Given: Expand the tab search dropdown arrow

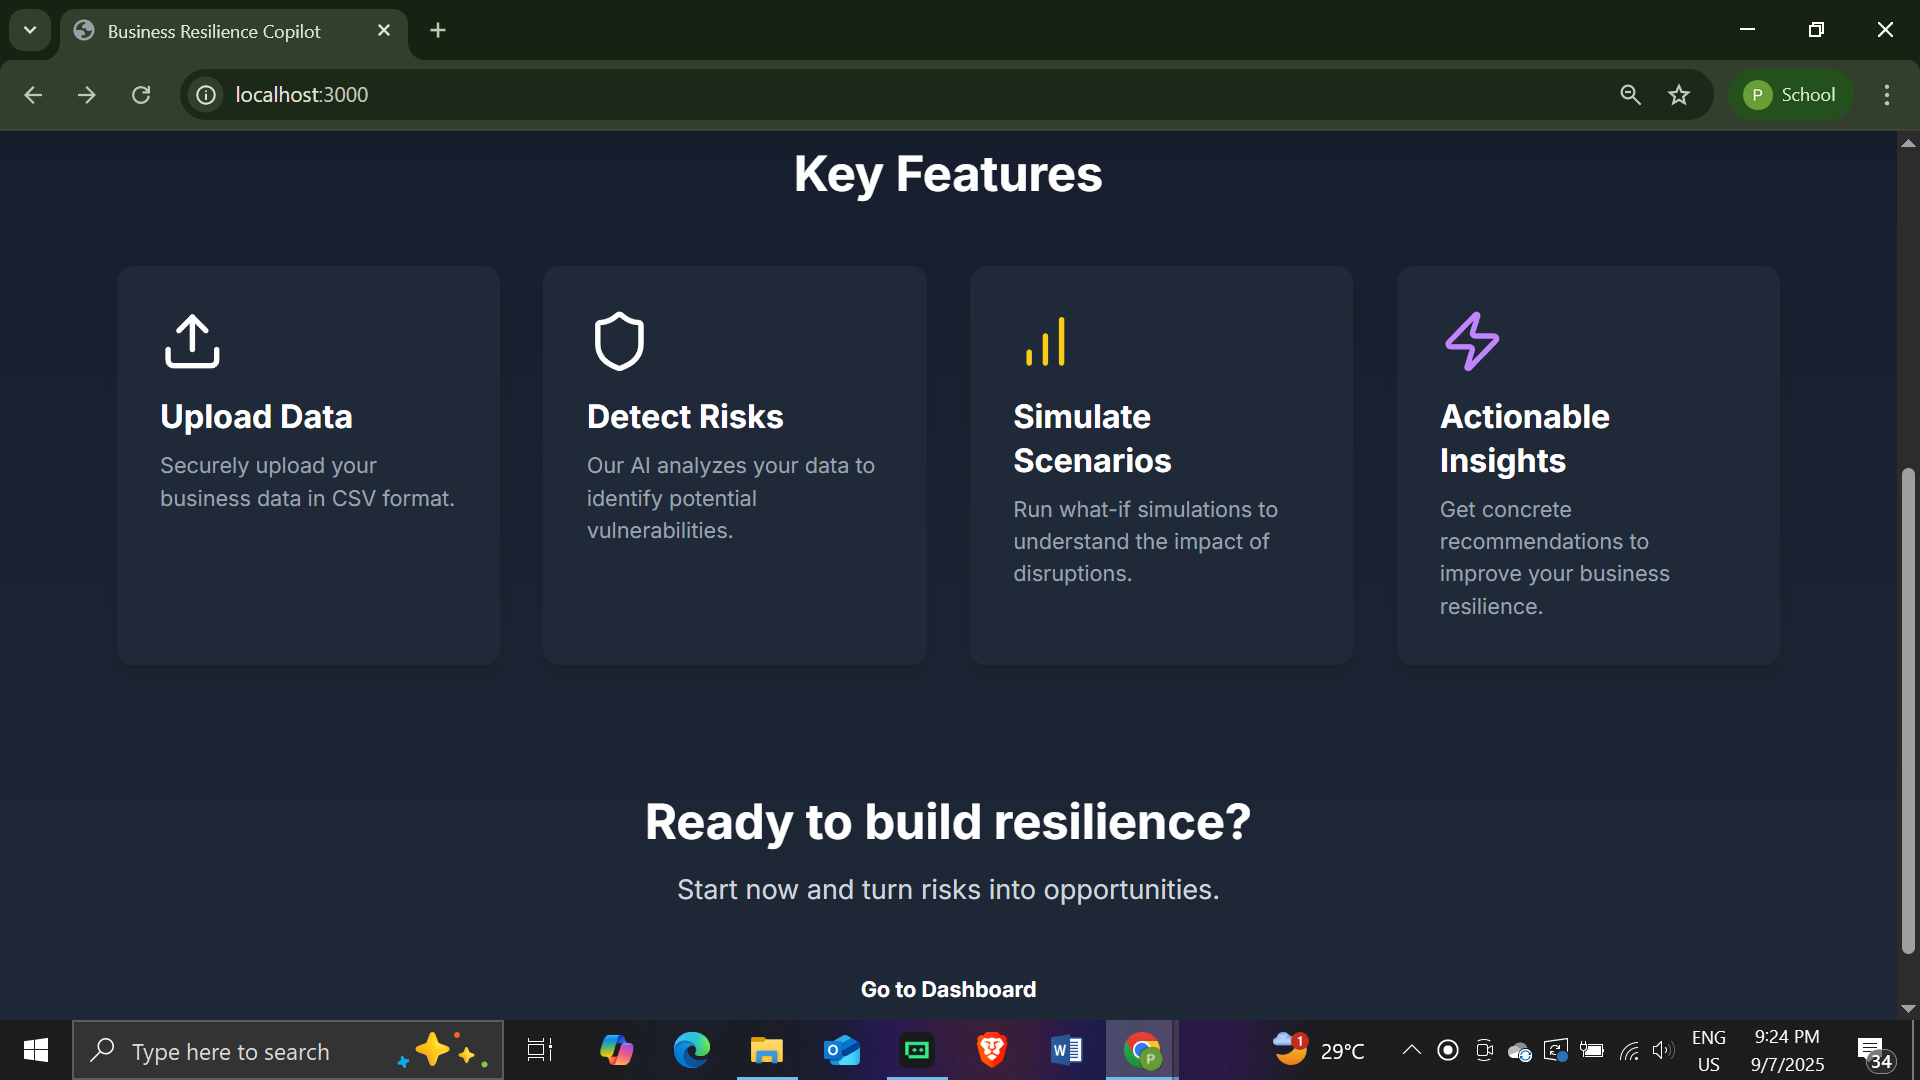Looking at the screenshot, I should point(30,30).
